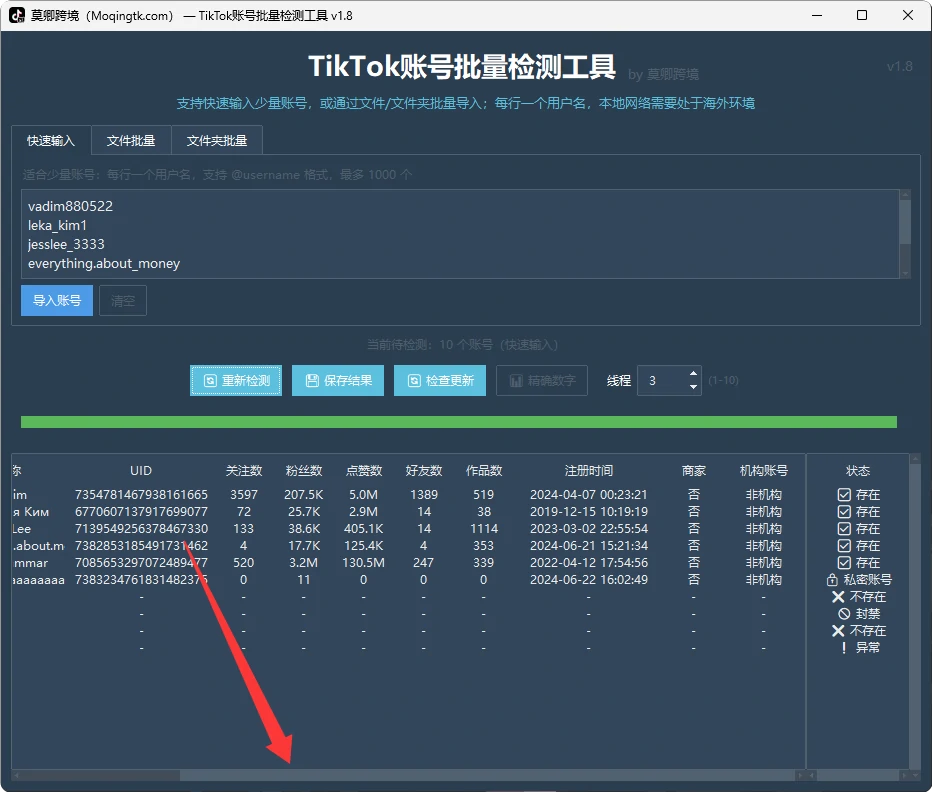Click the 商家 column header
This screenshot has width=932, height=792.
[x=694, y=470]
